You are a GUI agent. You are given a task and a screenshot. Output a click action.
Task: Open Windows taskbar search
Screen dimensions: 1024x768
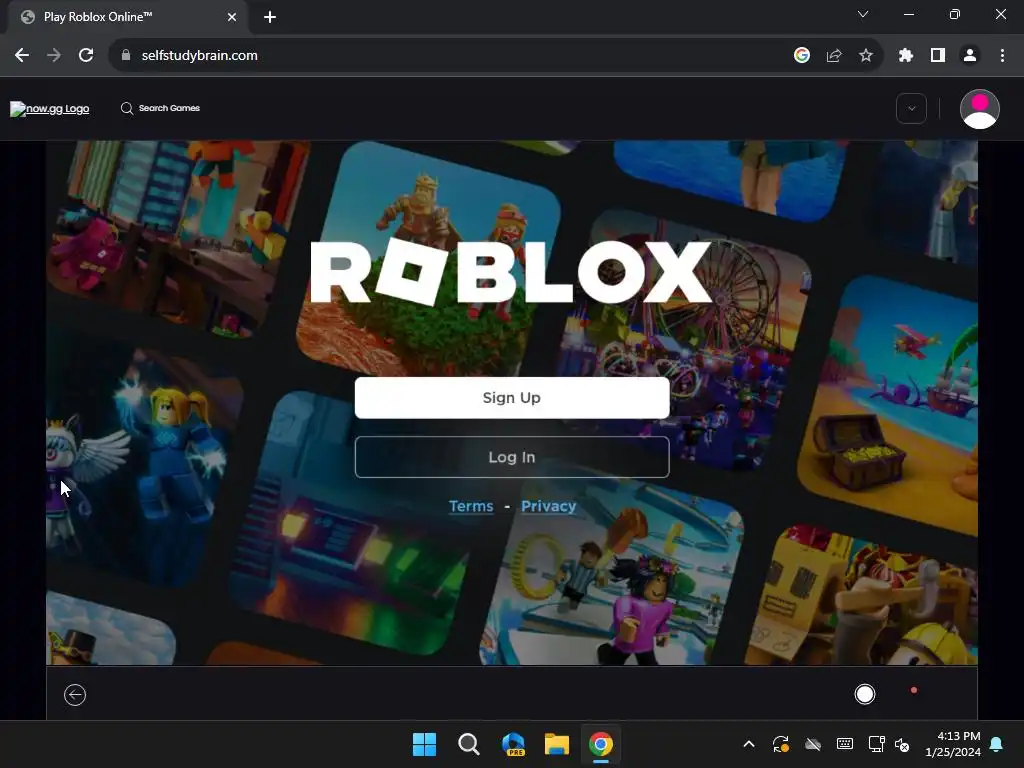468,744
